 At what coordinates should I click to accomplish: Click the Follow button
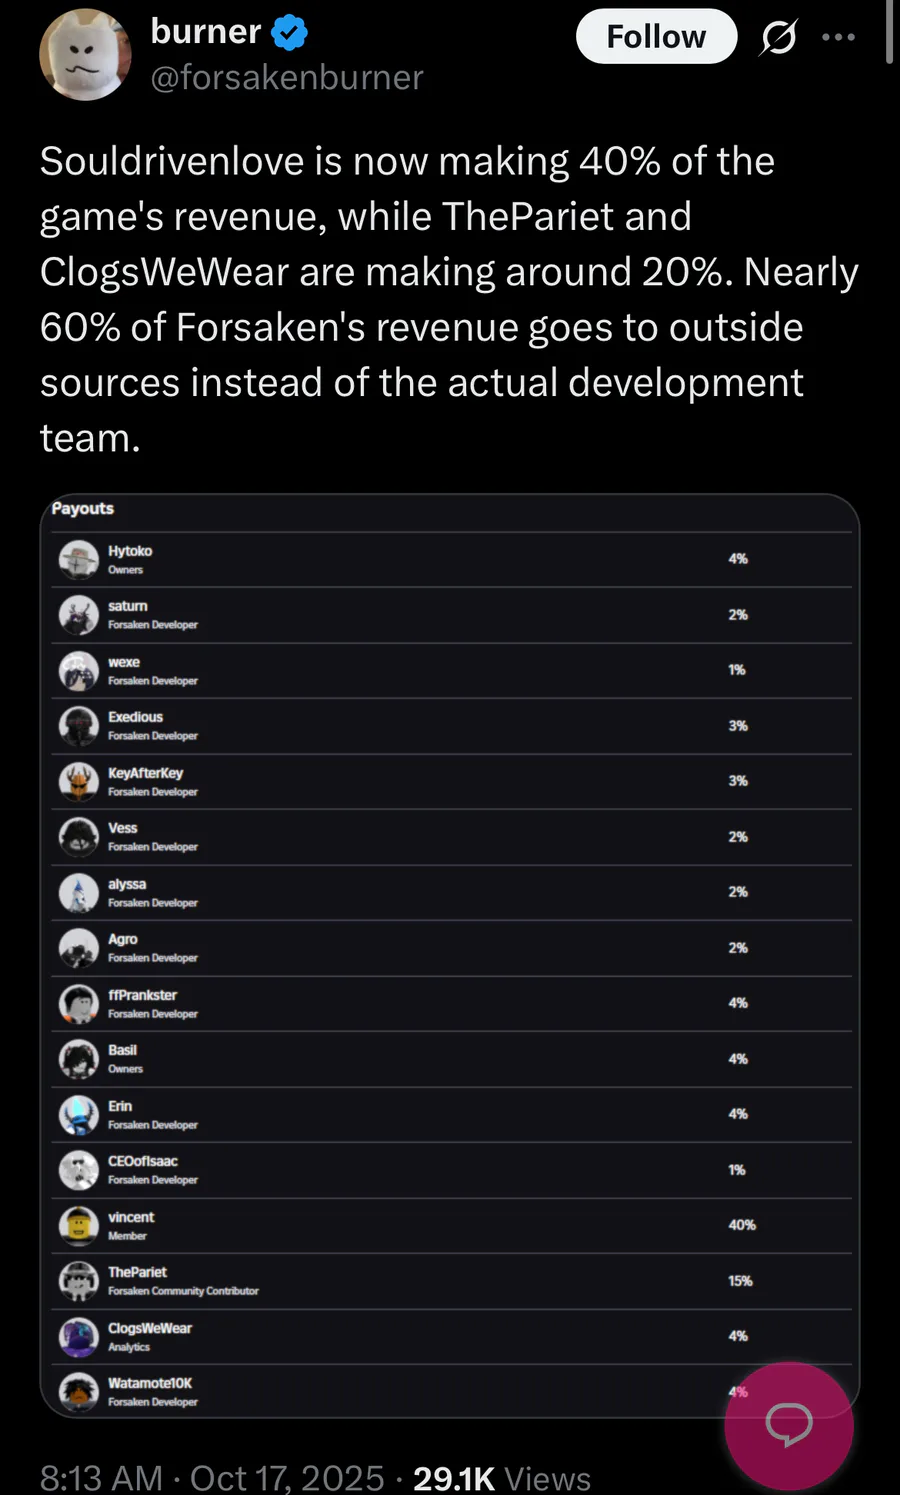click(x=656, y=37)
